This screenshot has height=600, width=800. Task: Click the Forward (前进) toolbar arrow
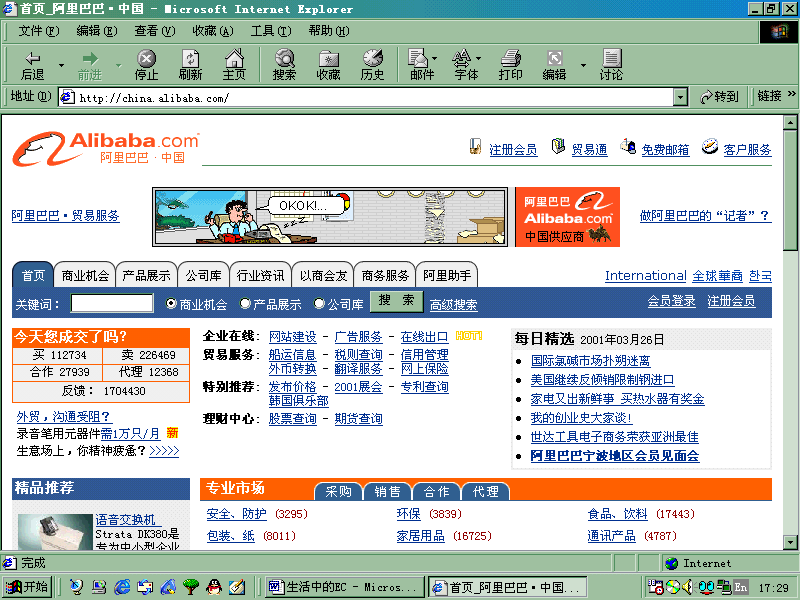[x=90, y=65]
